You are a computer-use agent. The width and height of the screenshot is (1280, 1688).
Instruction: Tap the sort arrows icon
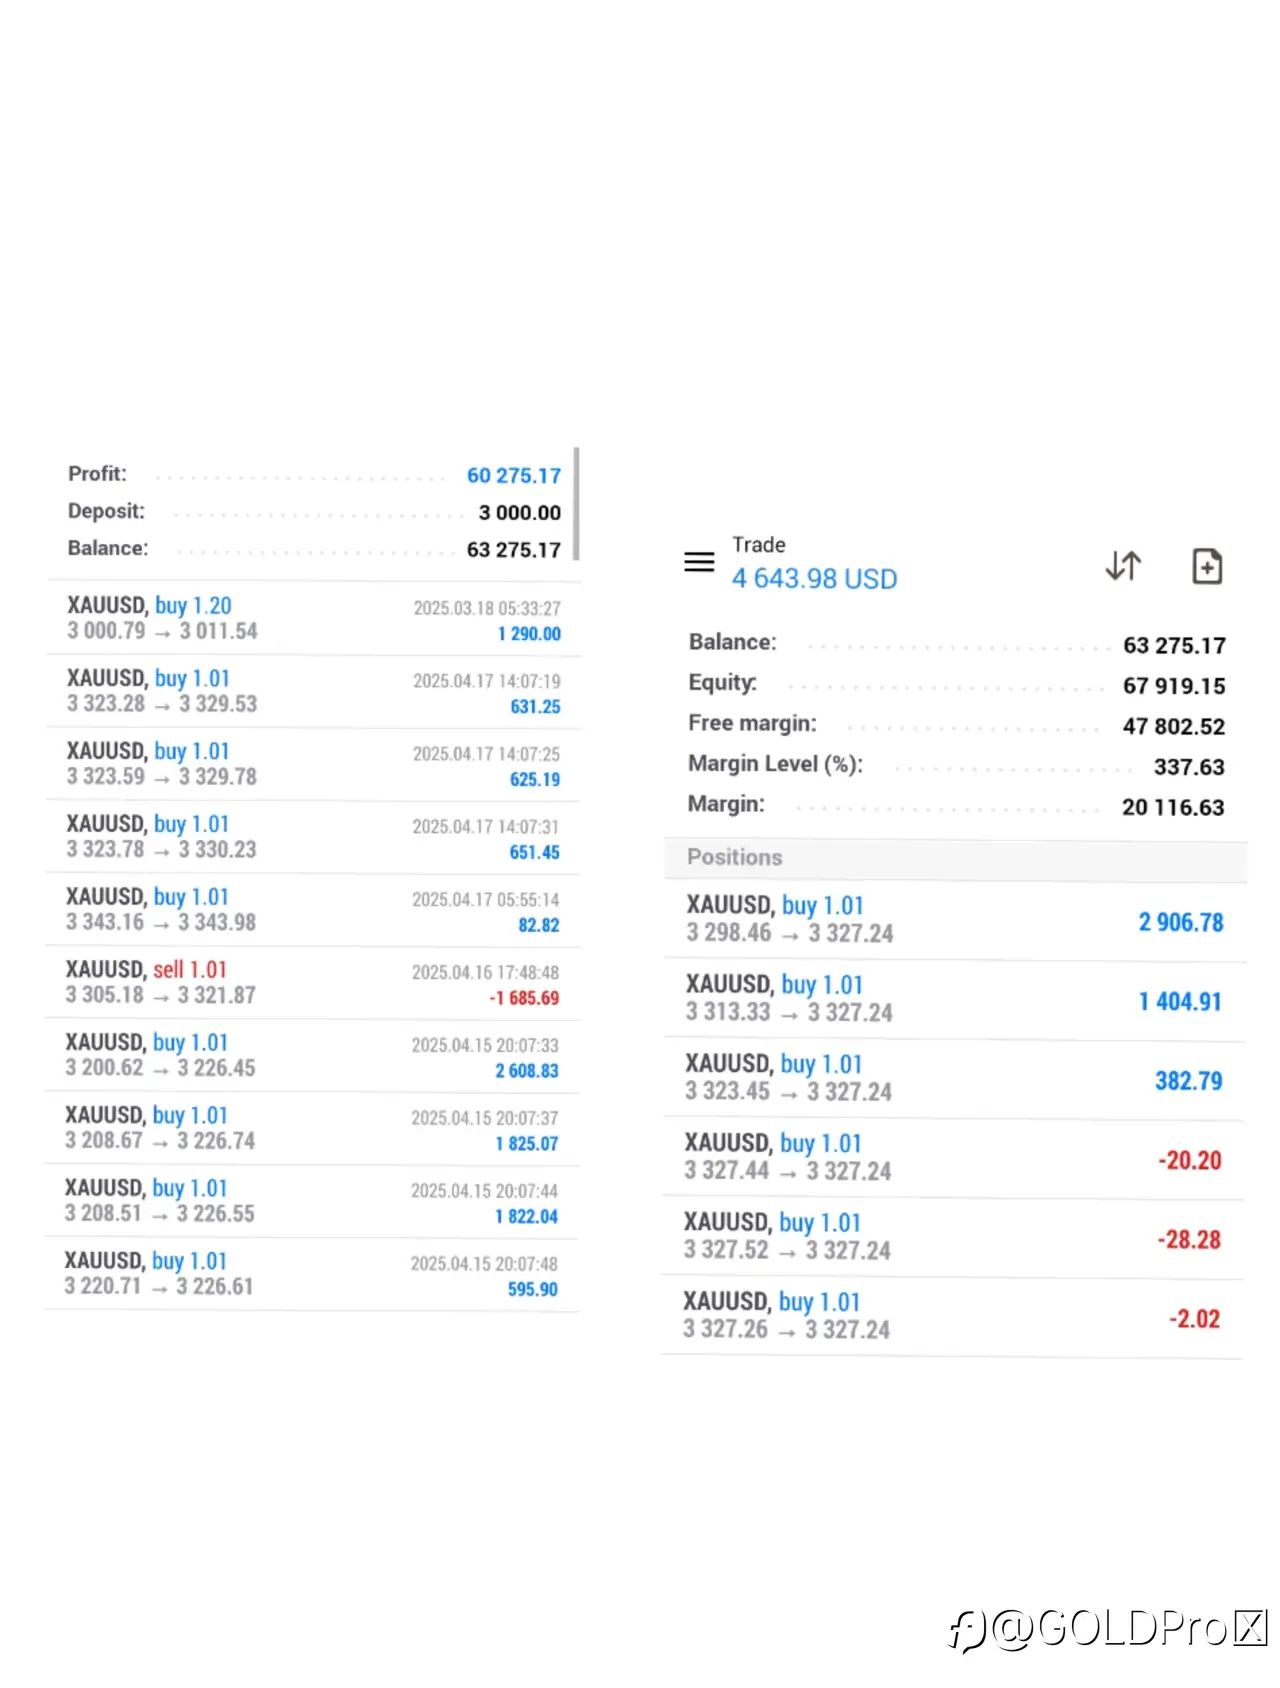point(1123,565)
